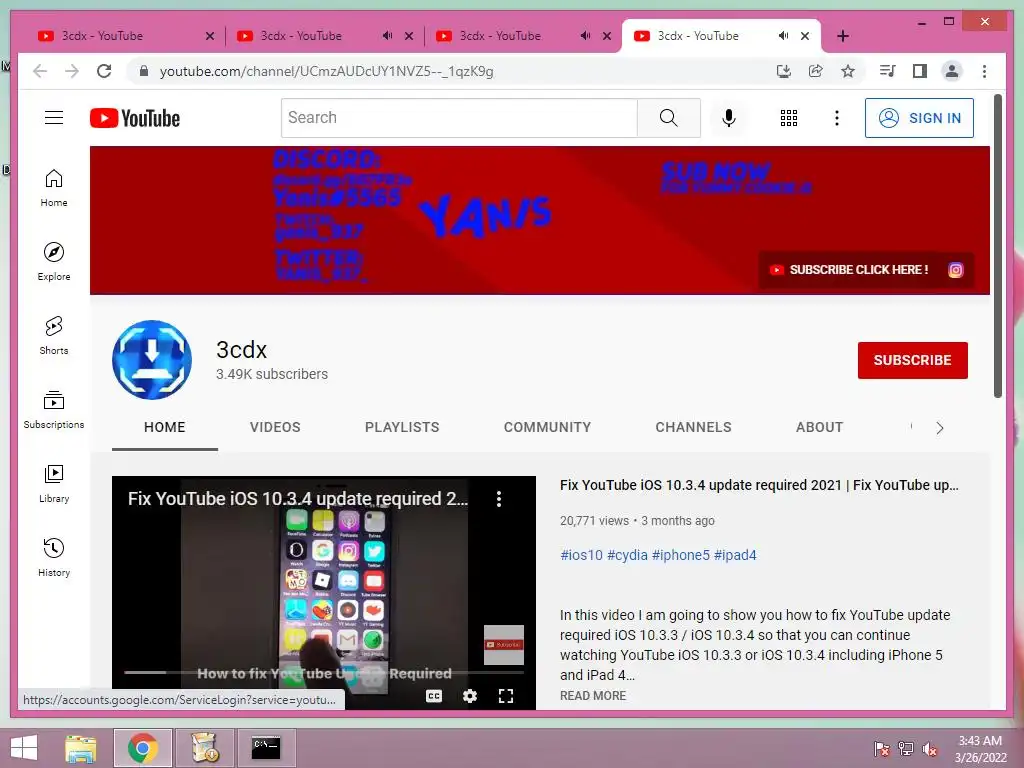Toggle closed captions on video player

tap(434, 696)
